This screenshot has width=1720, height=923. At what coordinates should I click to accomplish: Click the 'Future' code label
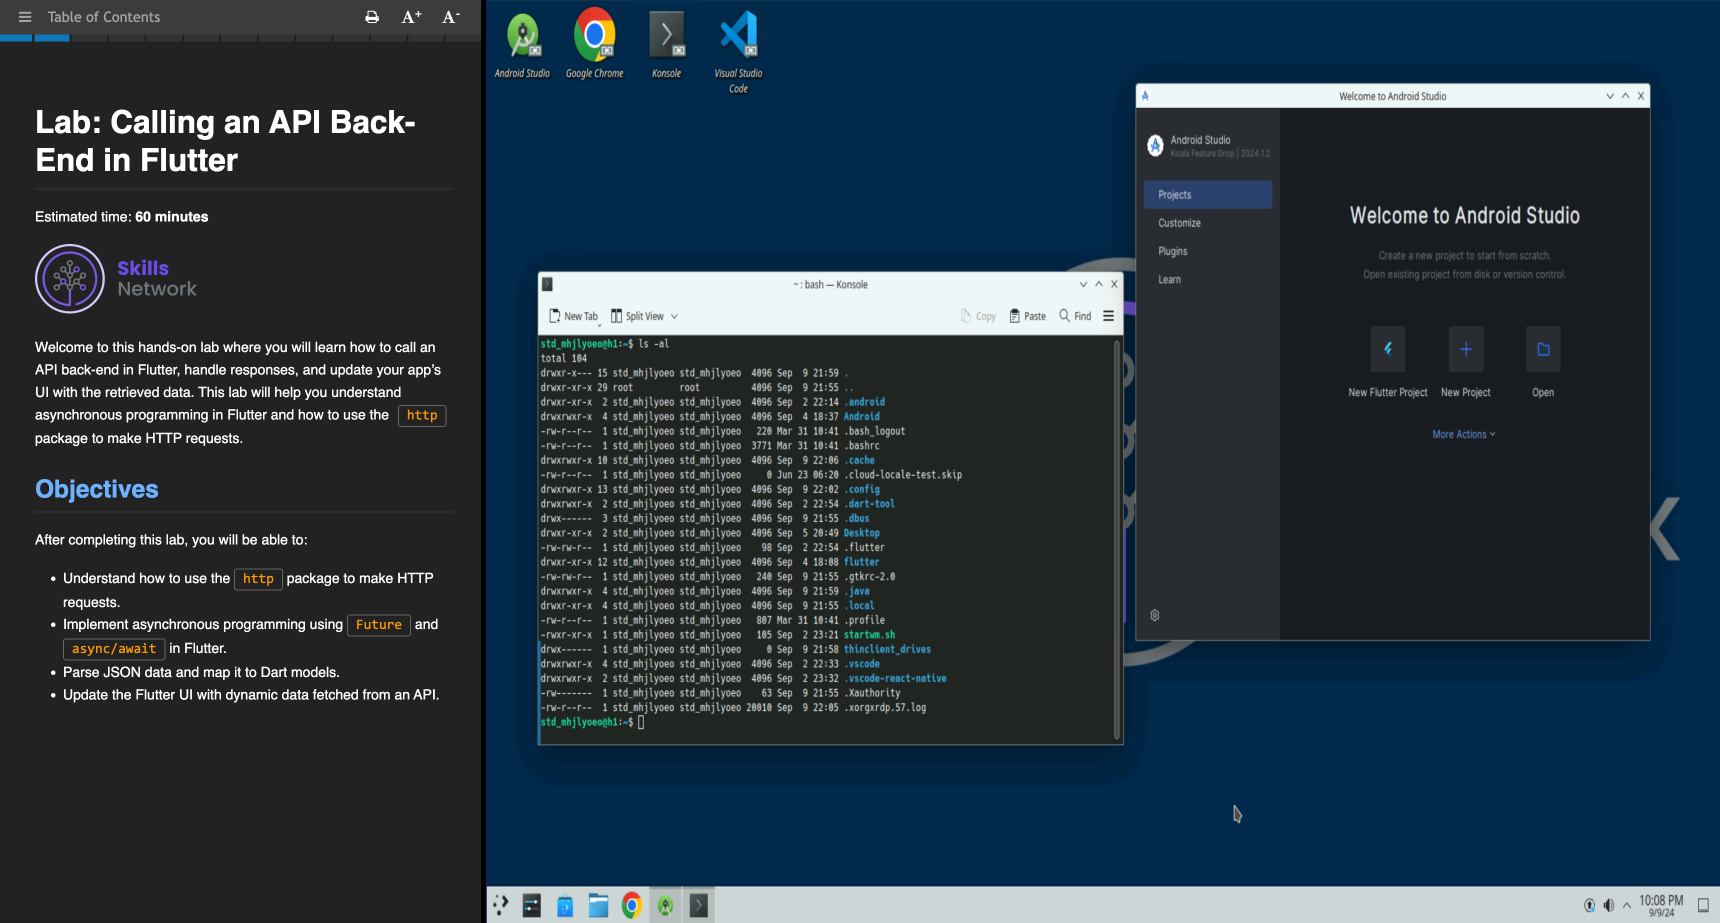pyautogui.click(x=379, y=625)
